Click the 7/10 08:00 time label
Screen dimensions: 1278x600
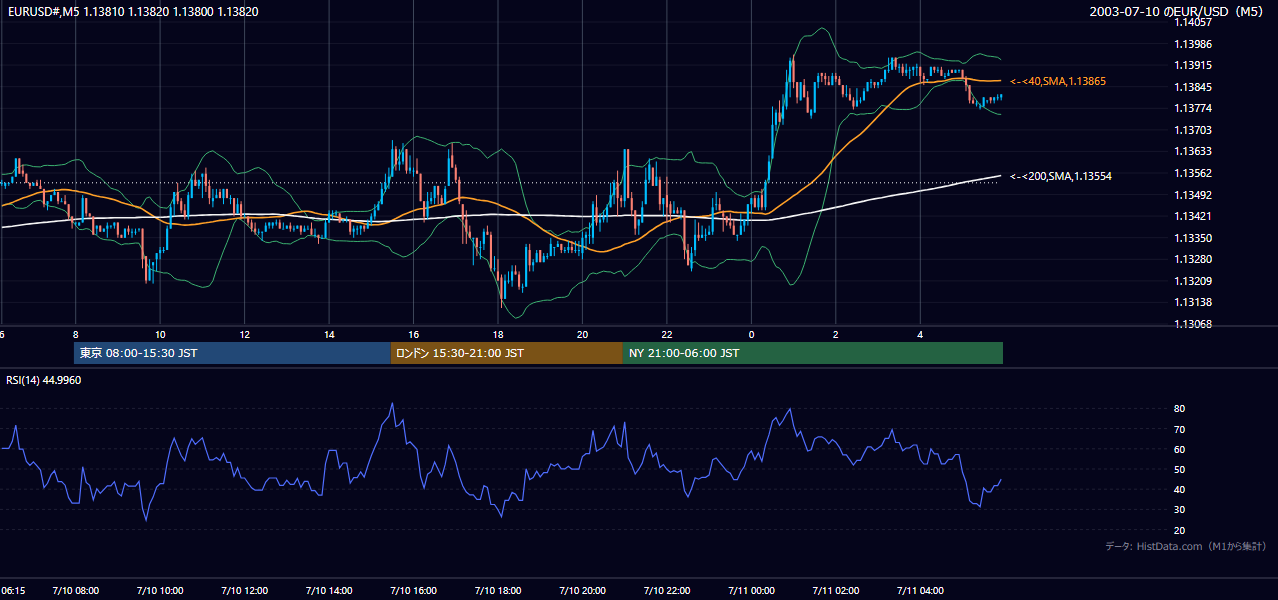pyautogui.click(x=75, y=591)
